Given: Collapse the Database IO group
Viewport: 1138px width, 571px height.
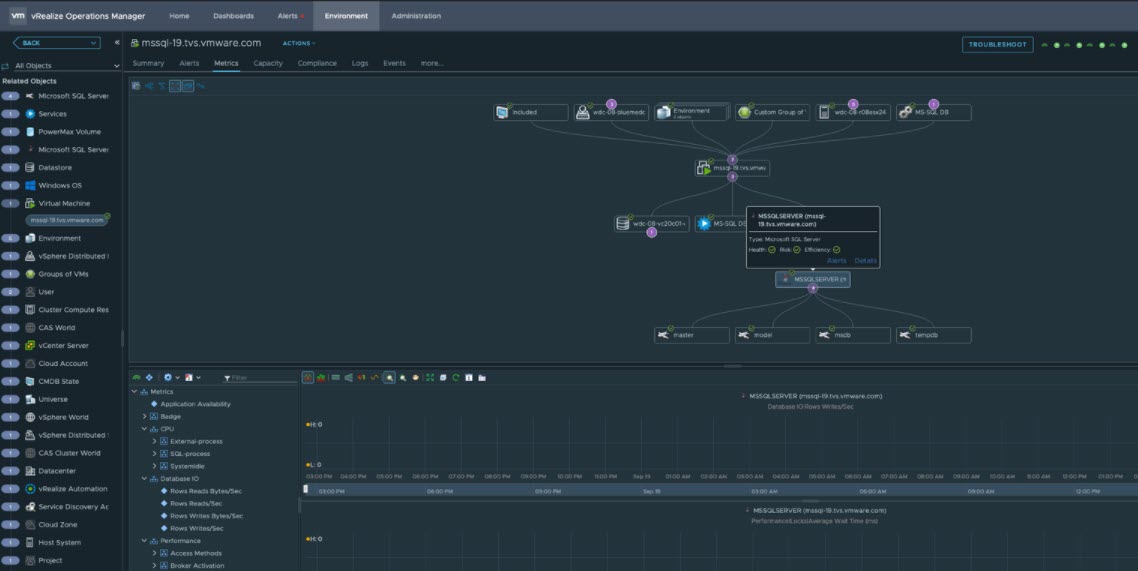Looking at the screenshot, I should 144,479.
